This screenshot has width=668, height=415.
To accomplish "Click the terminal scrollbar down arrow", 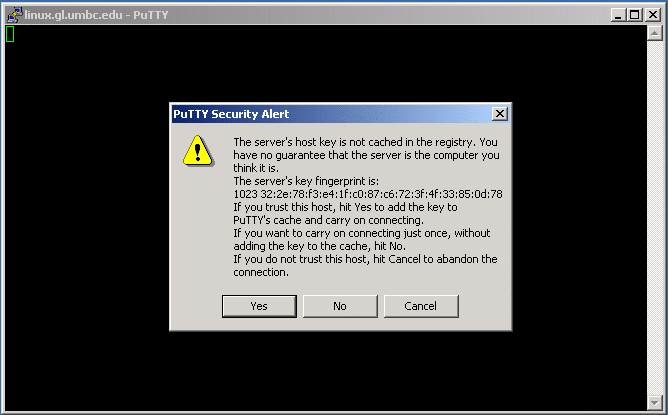I will click(654, 402).
